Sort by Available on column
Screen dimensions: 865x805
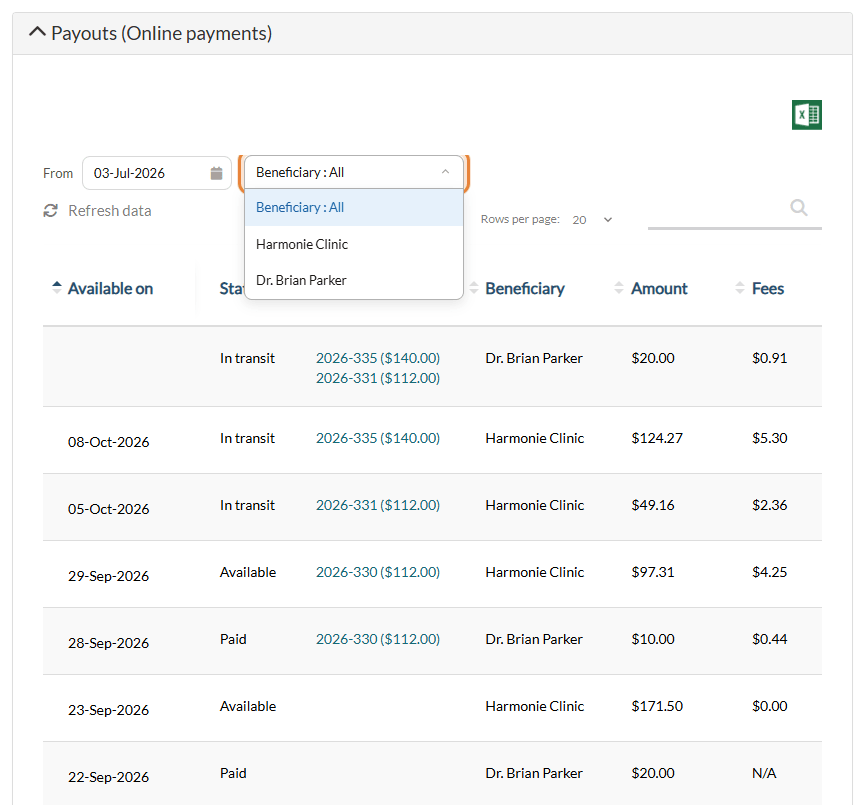pos(57,287)
